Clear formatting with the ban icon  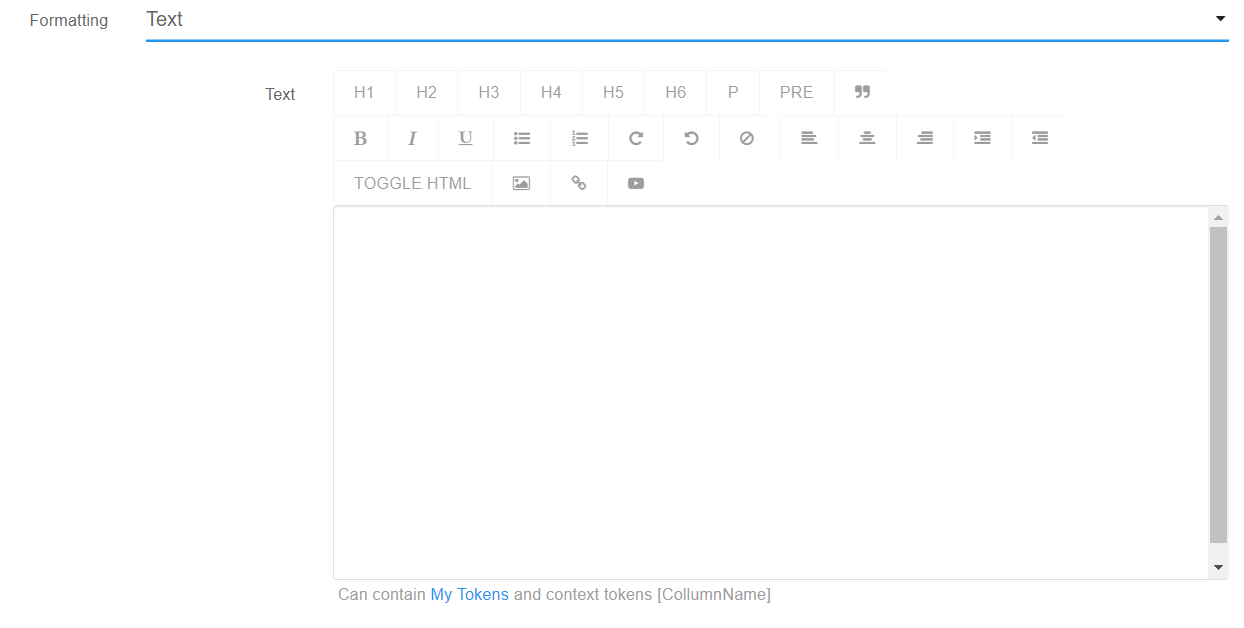(x=747, y=138)
